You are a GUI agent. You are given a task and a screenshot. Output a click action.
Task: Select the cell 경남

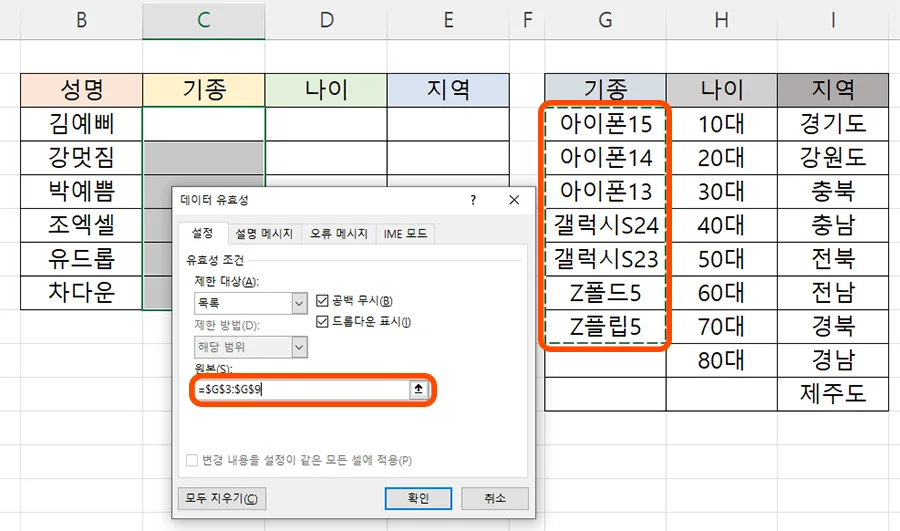coord(833,361)
